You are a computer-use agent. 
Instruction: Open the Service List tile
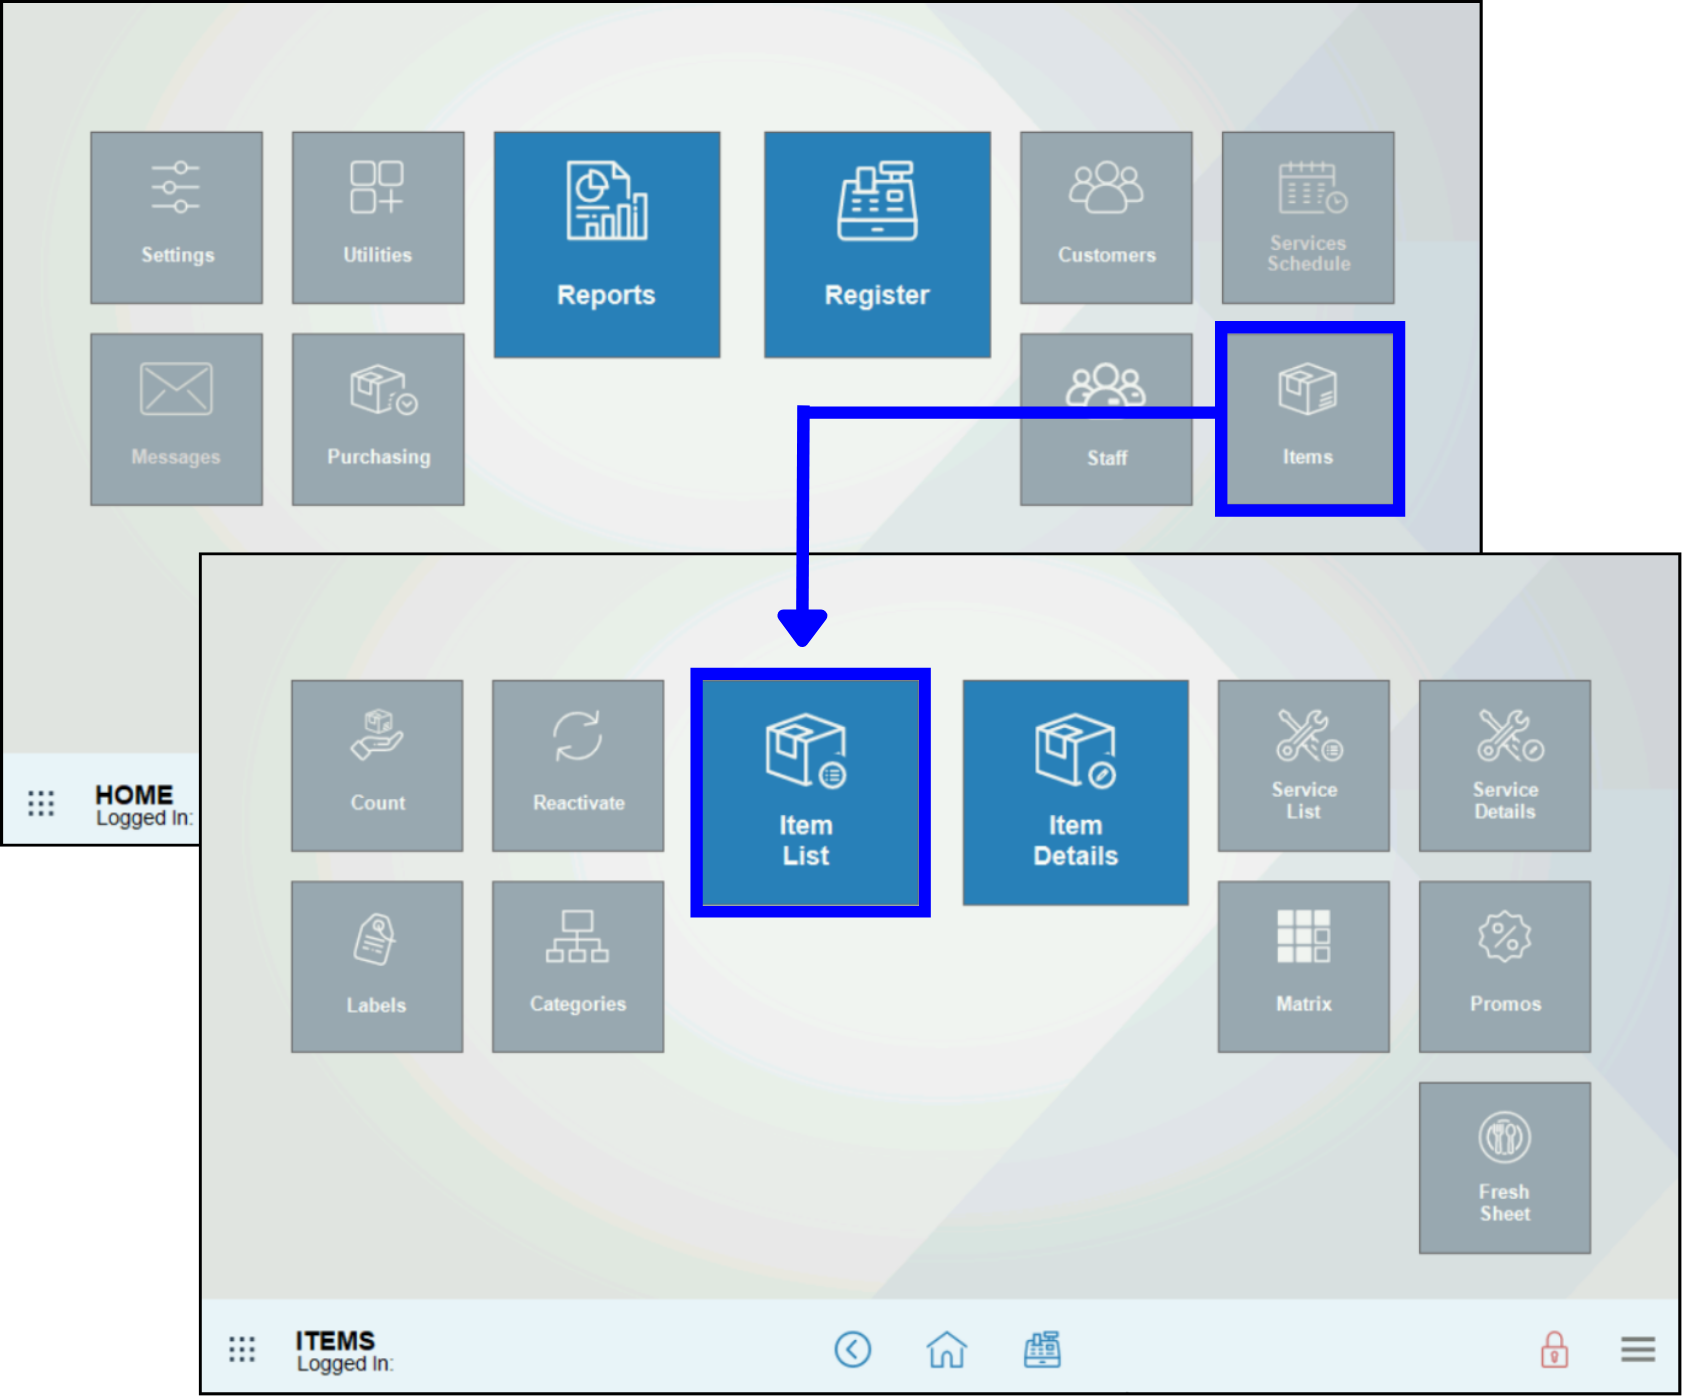tap(1303, 766)
